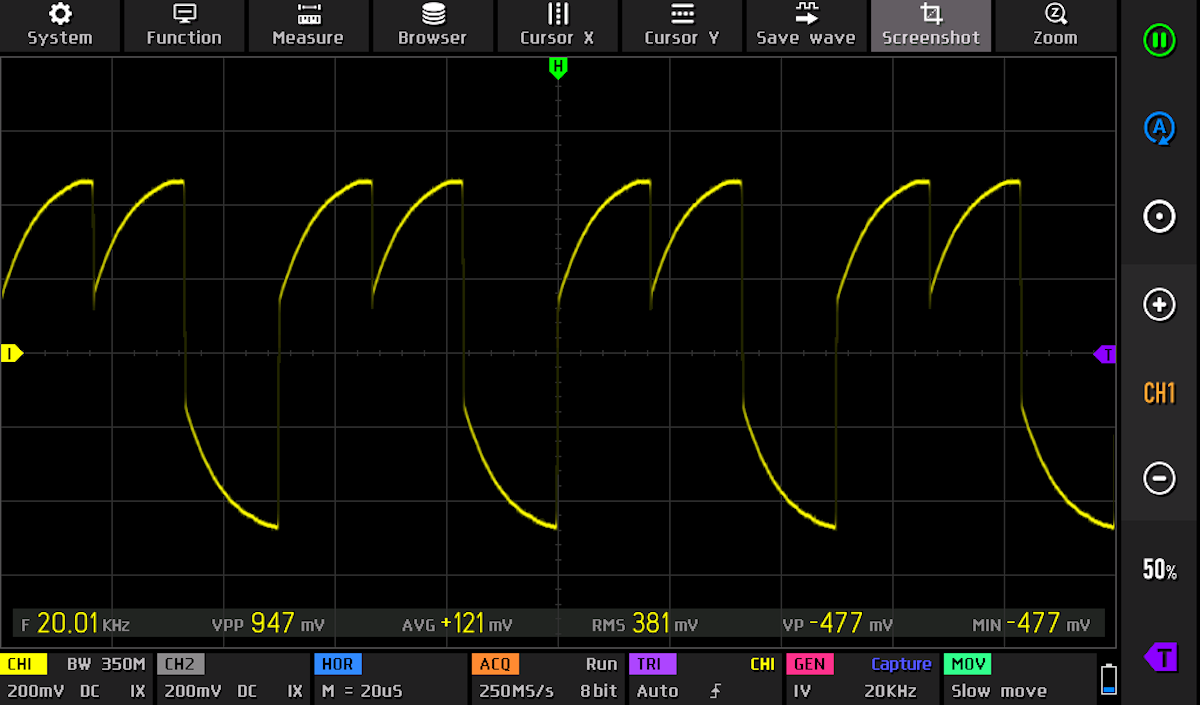Enable Cursor Y measurement
The height and width of the screenshot is (705, 1200).
click(x=682, y=25)
